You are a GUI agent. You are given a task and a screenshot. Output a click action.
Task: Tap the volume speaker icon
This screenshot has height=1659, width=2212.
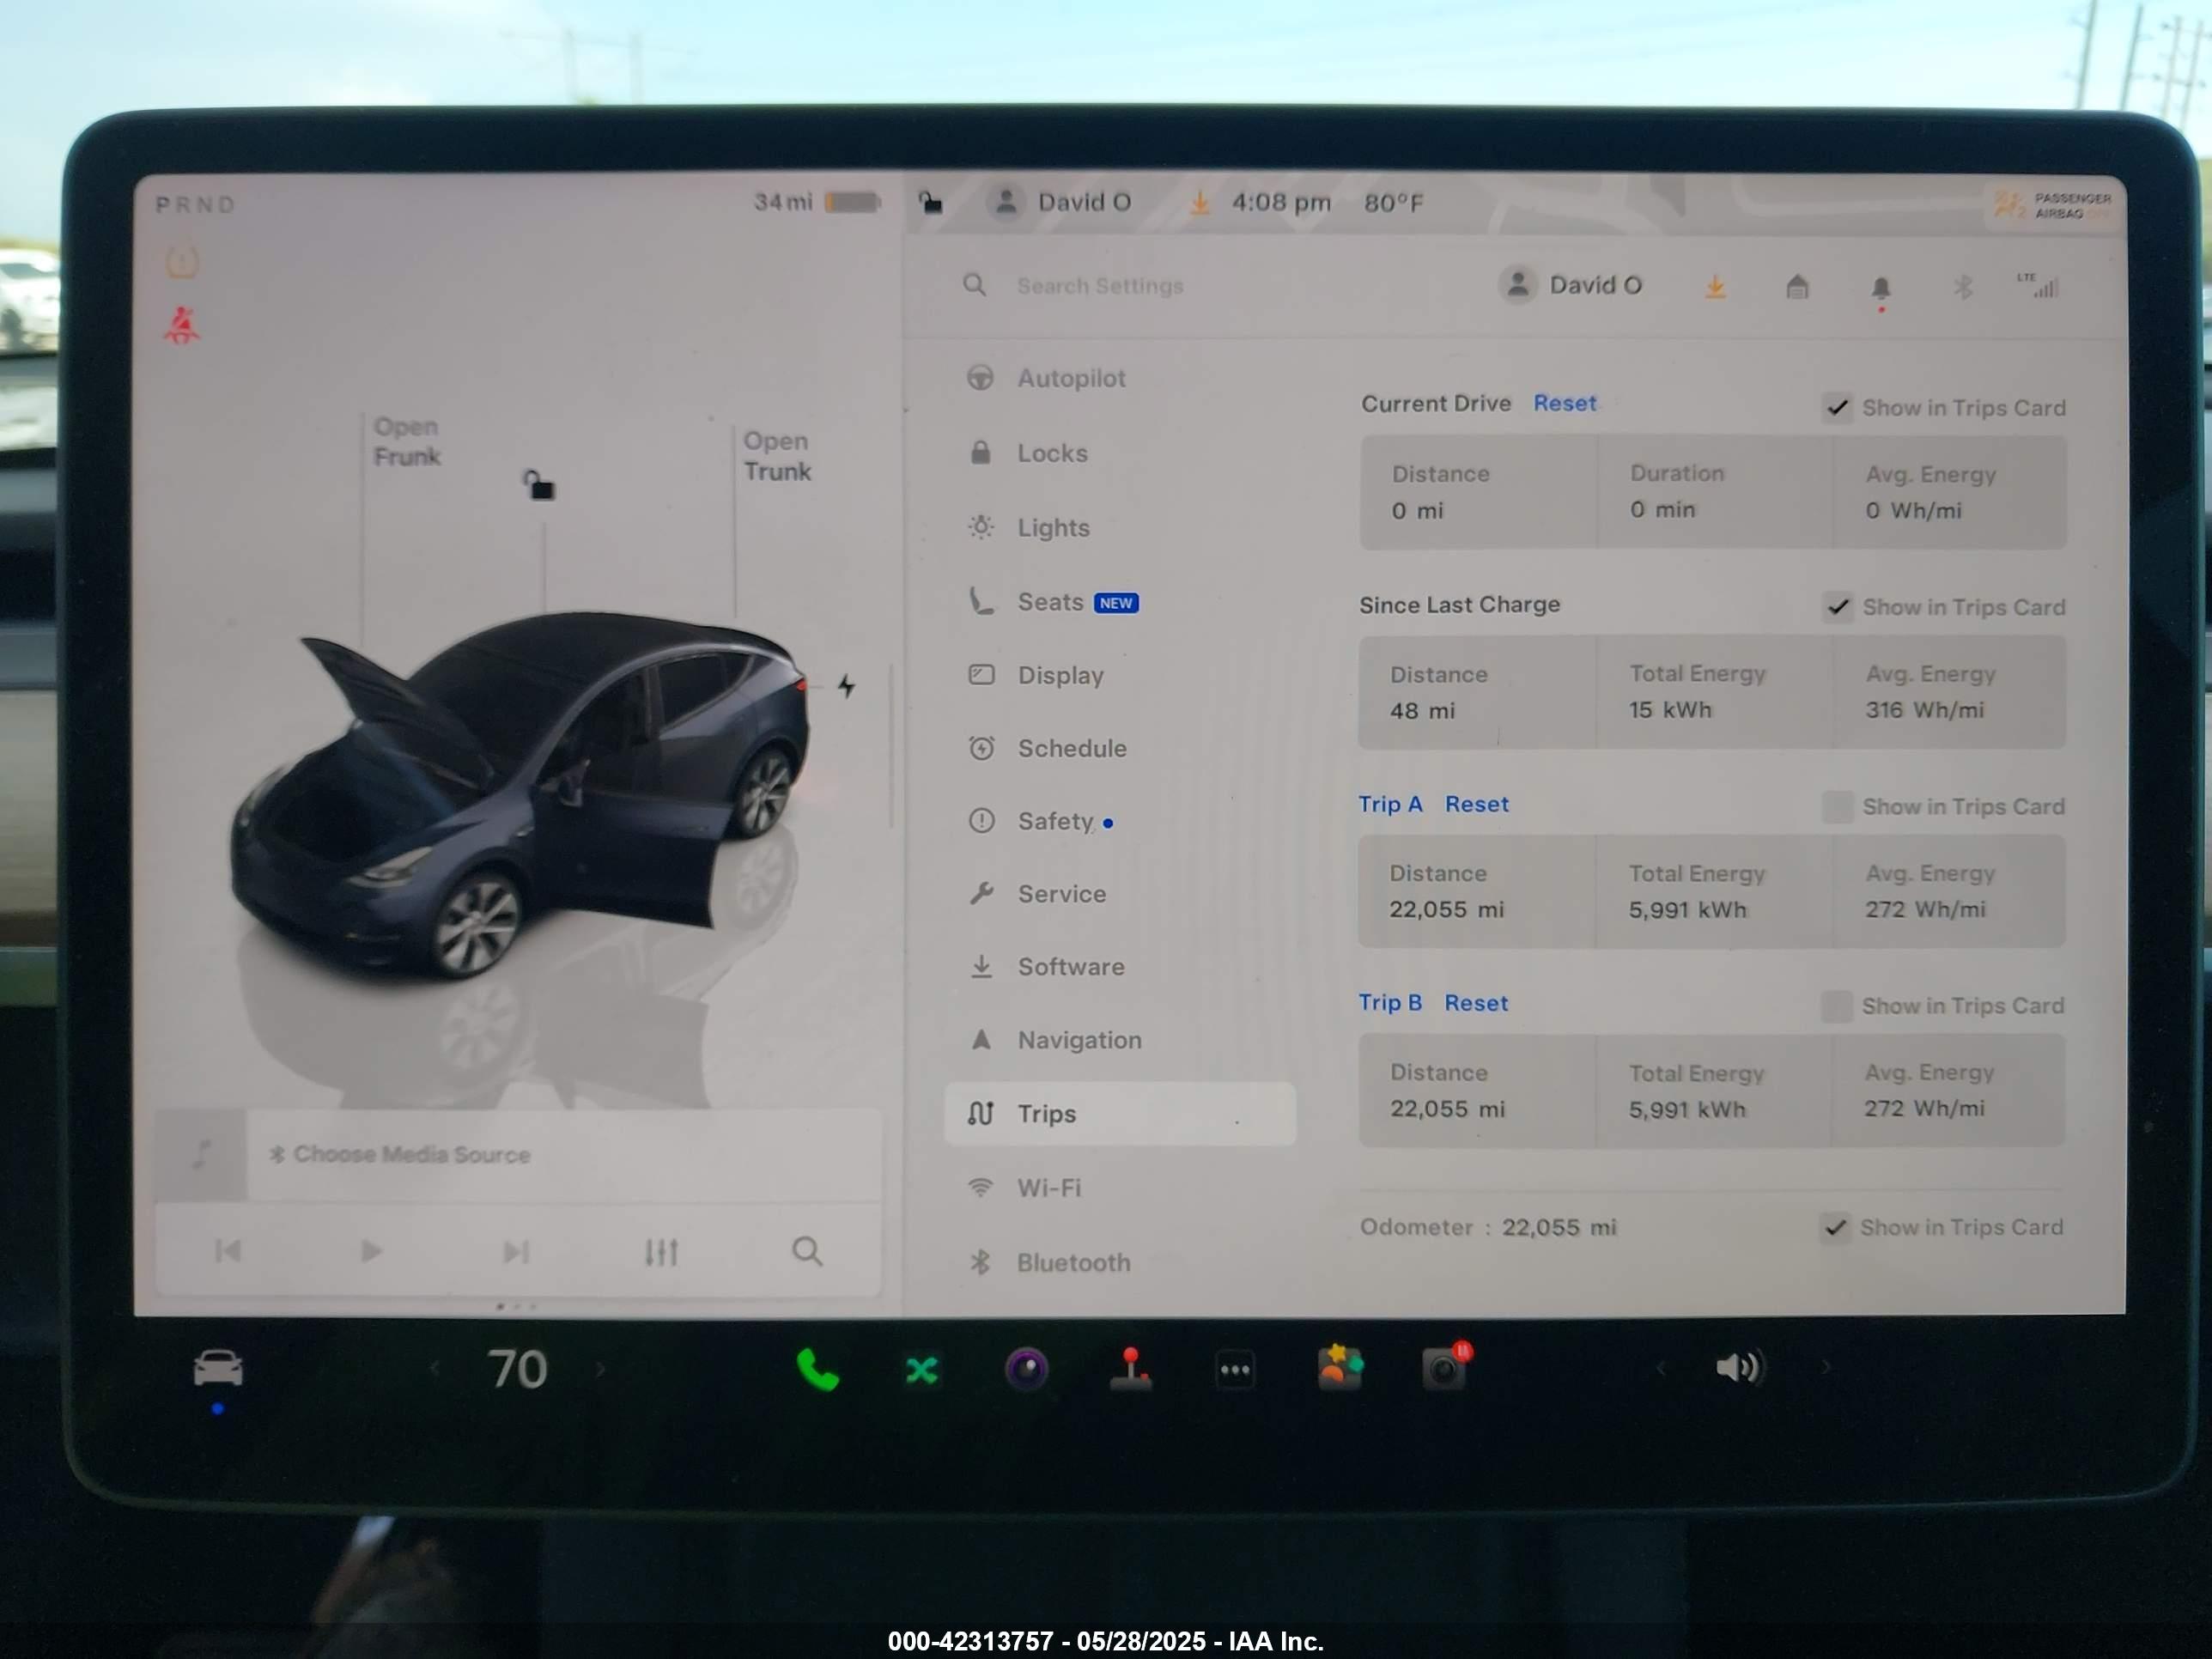click(1740, 1367)
